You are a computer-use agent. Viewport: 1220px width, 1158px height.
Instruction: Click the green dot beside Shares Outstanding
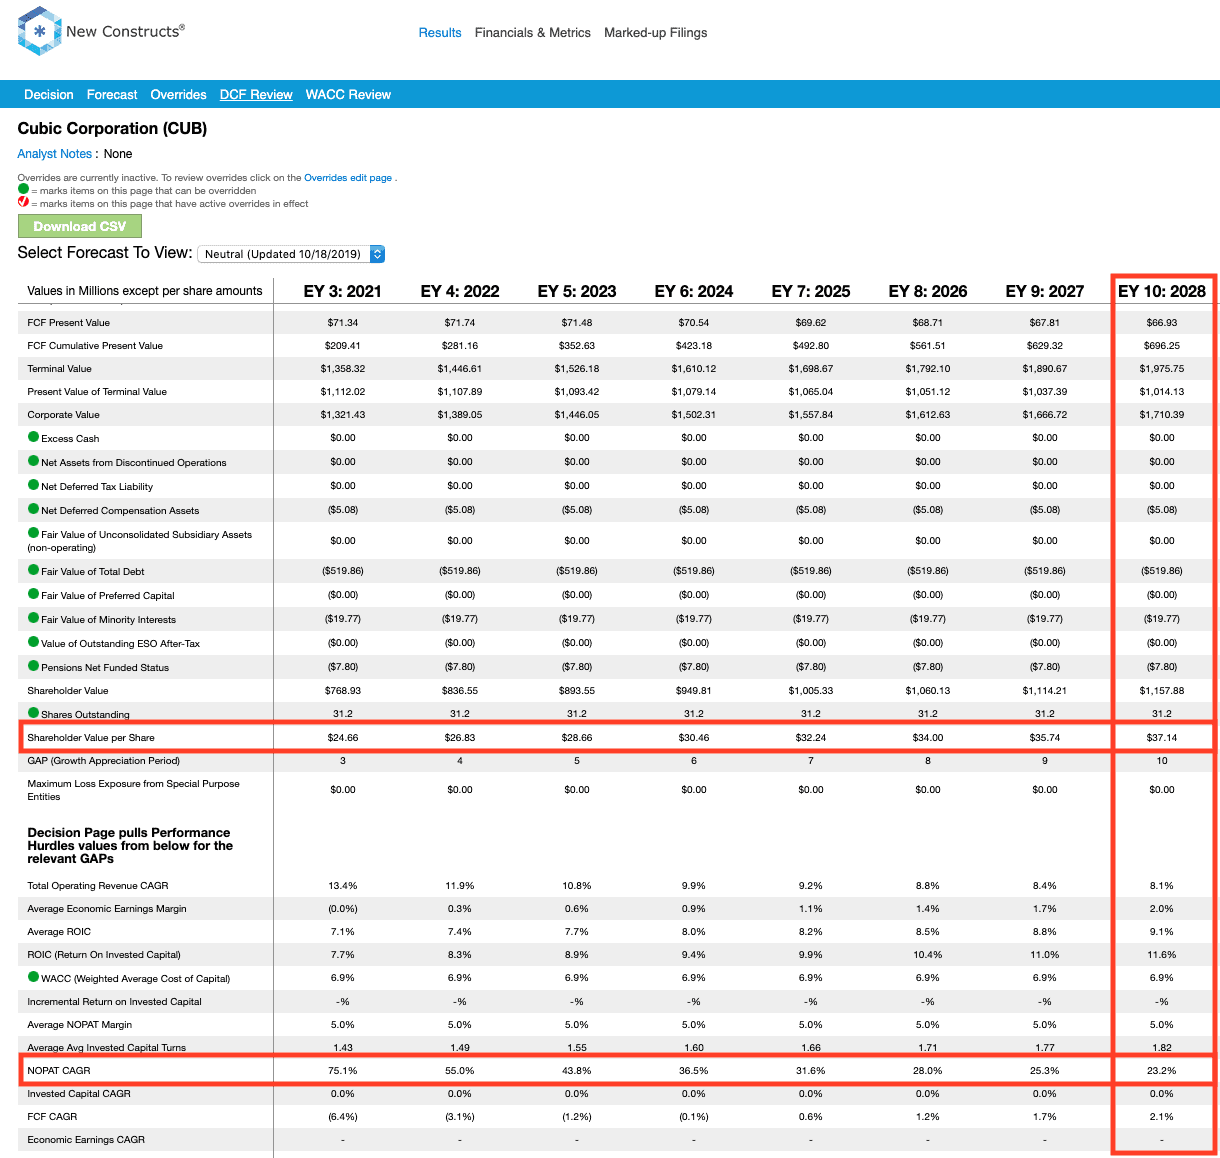[x=34, y=713]
